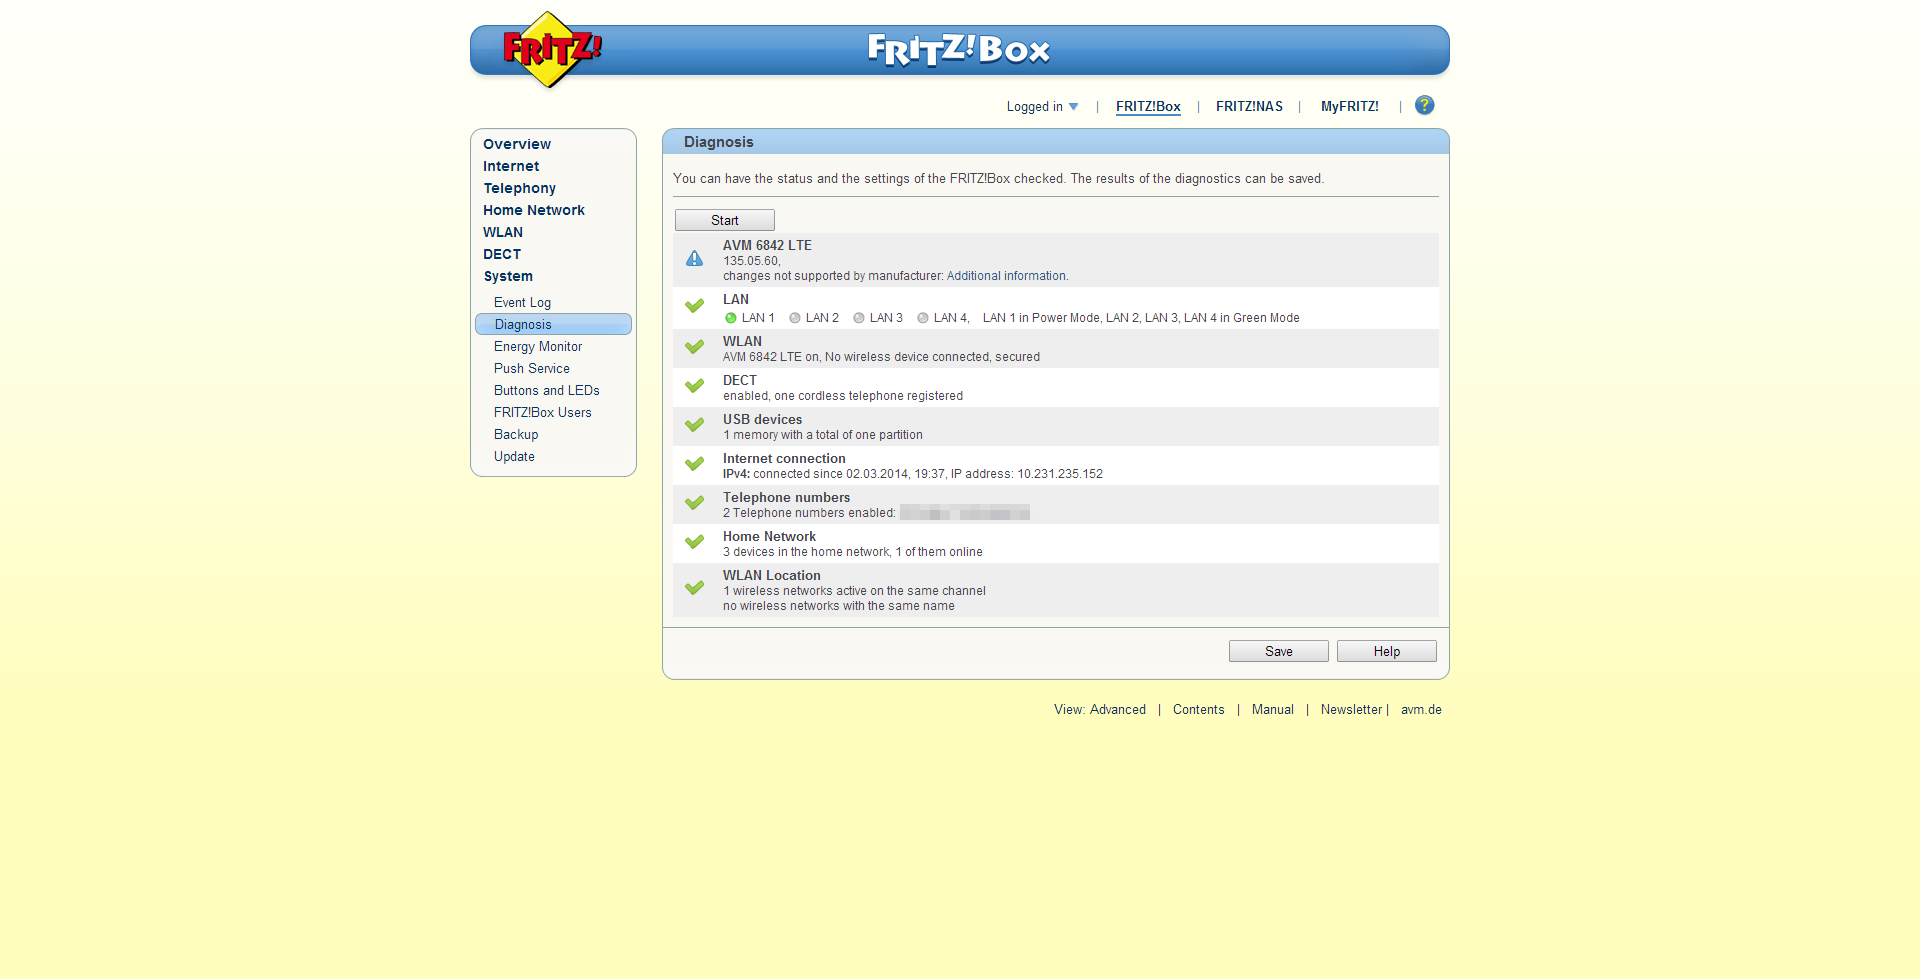Switch to the MyFRITZ! tab
Screen dimensions: 1920x979
pyautogui.click(x=1349, y=107)
